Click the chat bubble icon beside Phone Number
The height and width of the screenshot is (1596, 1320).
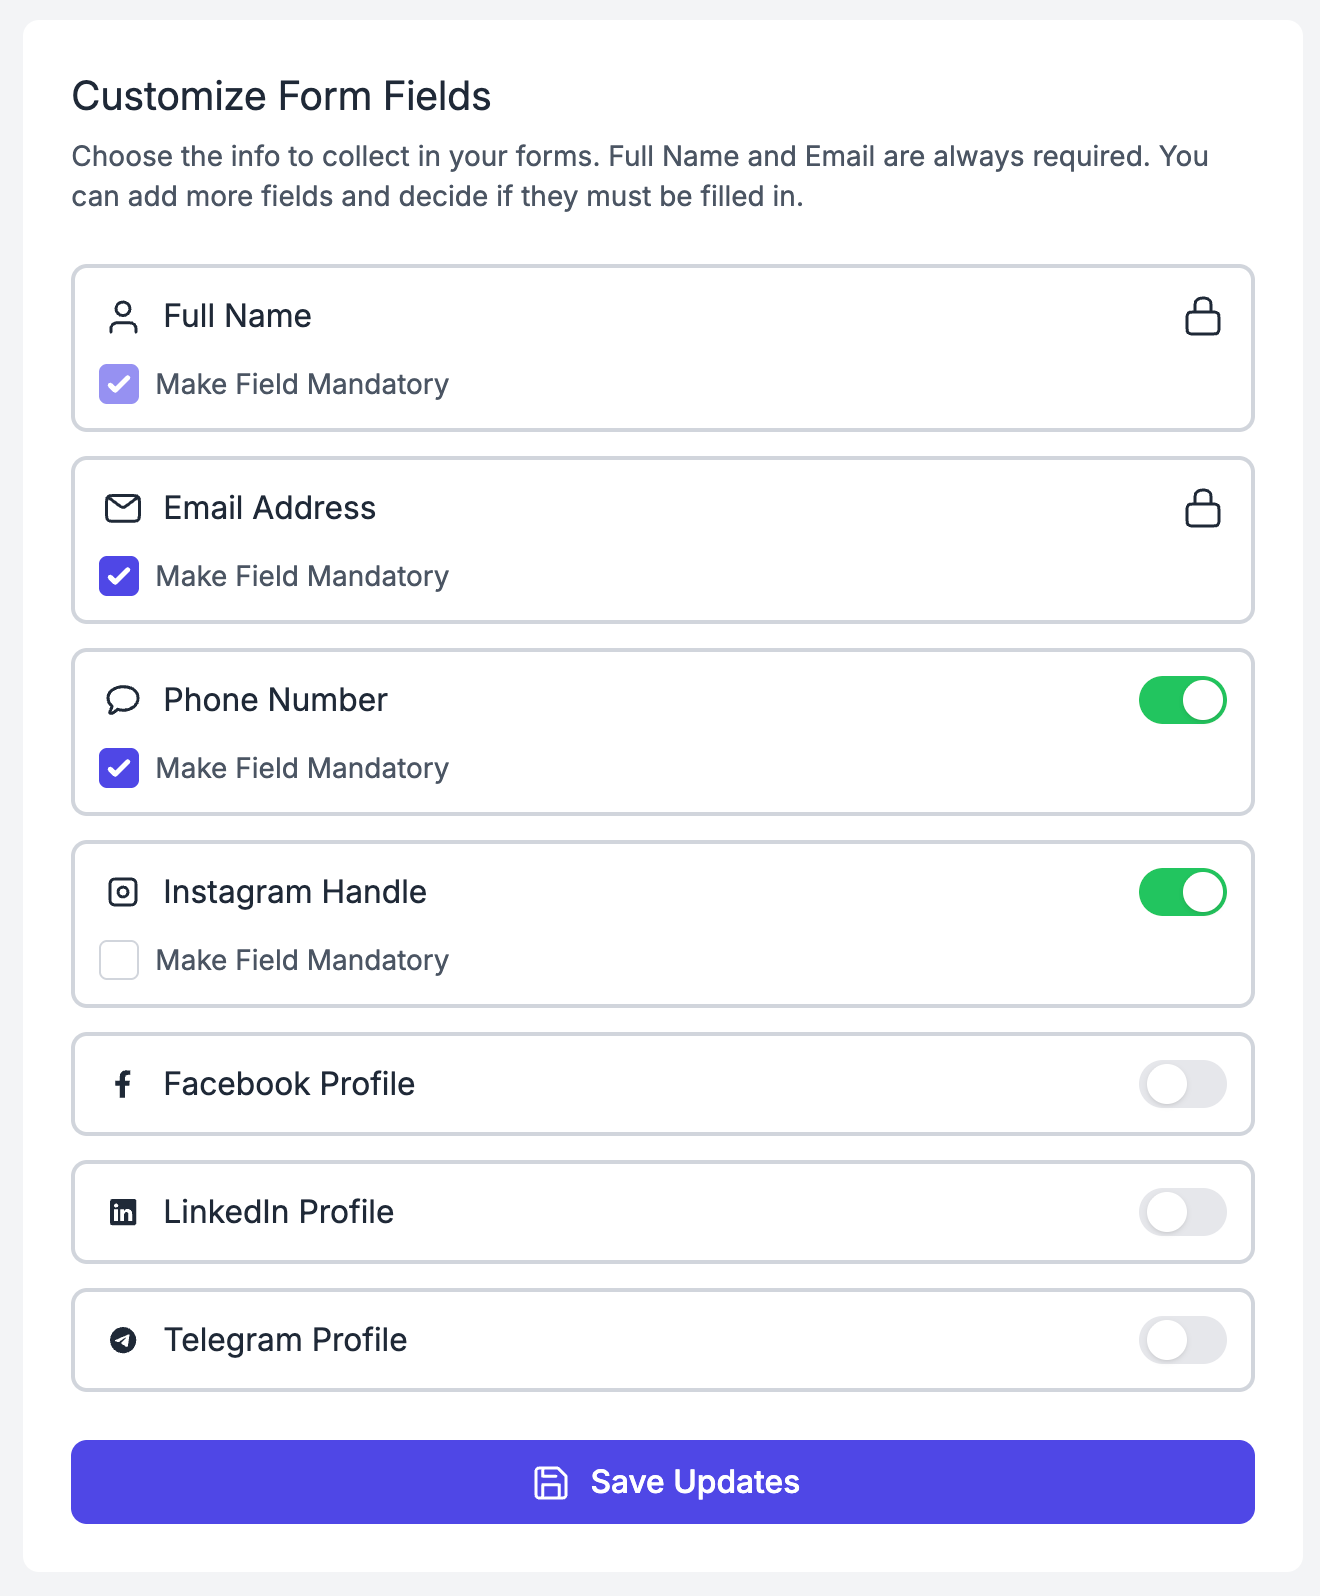pyautogui.click(x=123, y=700)
